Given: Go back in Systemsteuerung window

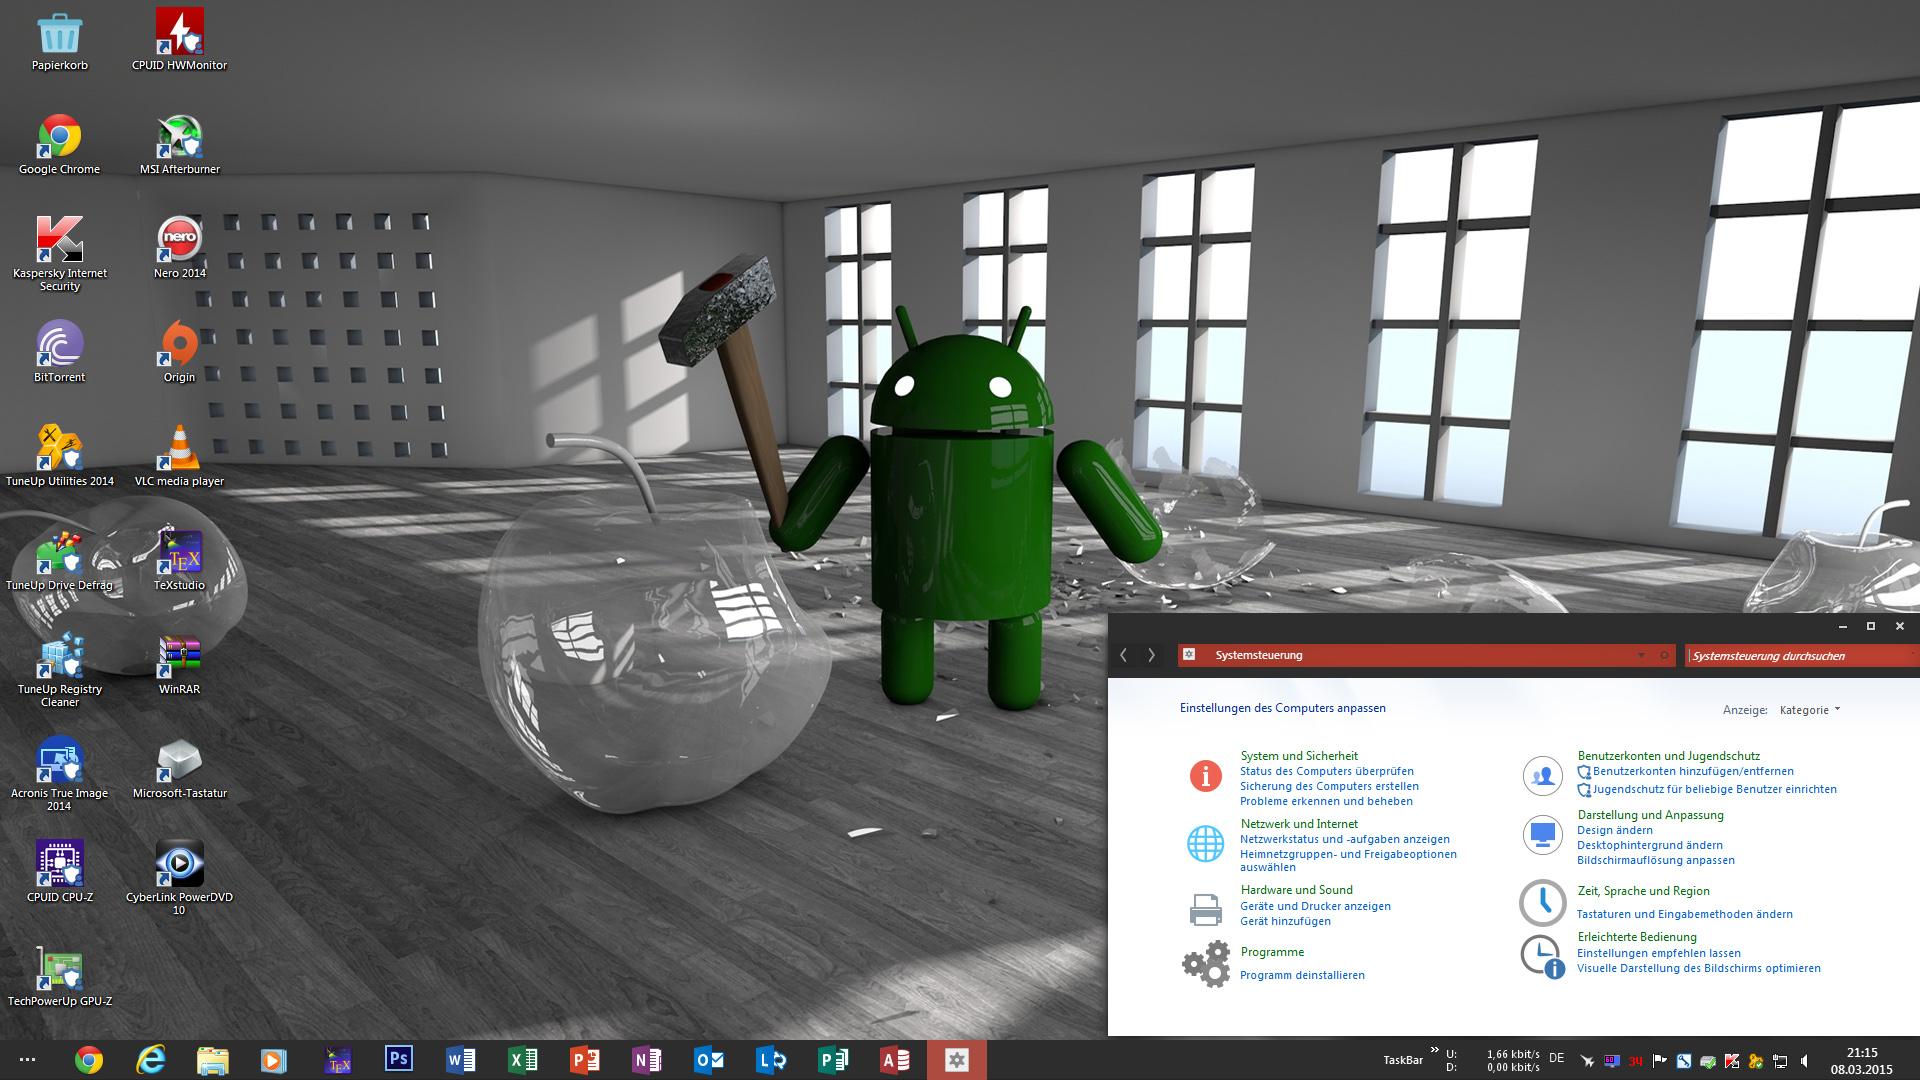Looking at the screenshot, I should [1123, 655].
